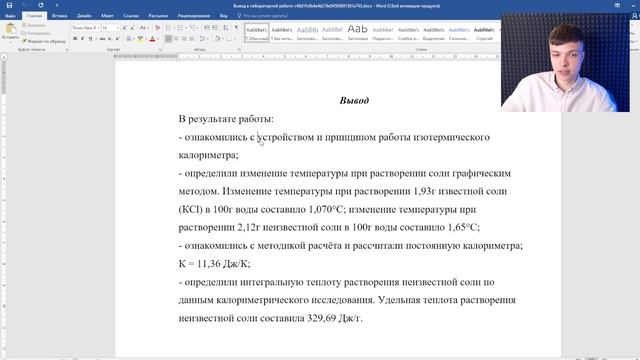The height and width of the screenshot is (360, 640).
Task: Toggle center alignment
Action: (176, 38)
